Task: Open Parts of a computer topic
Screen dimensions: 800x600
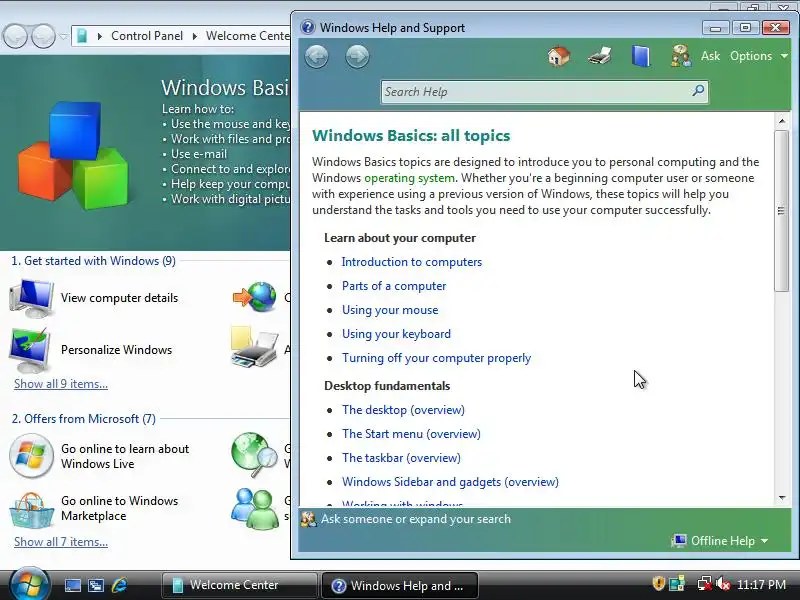Action: [x=394, y=286]
